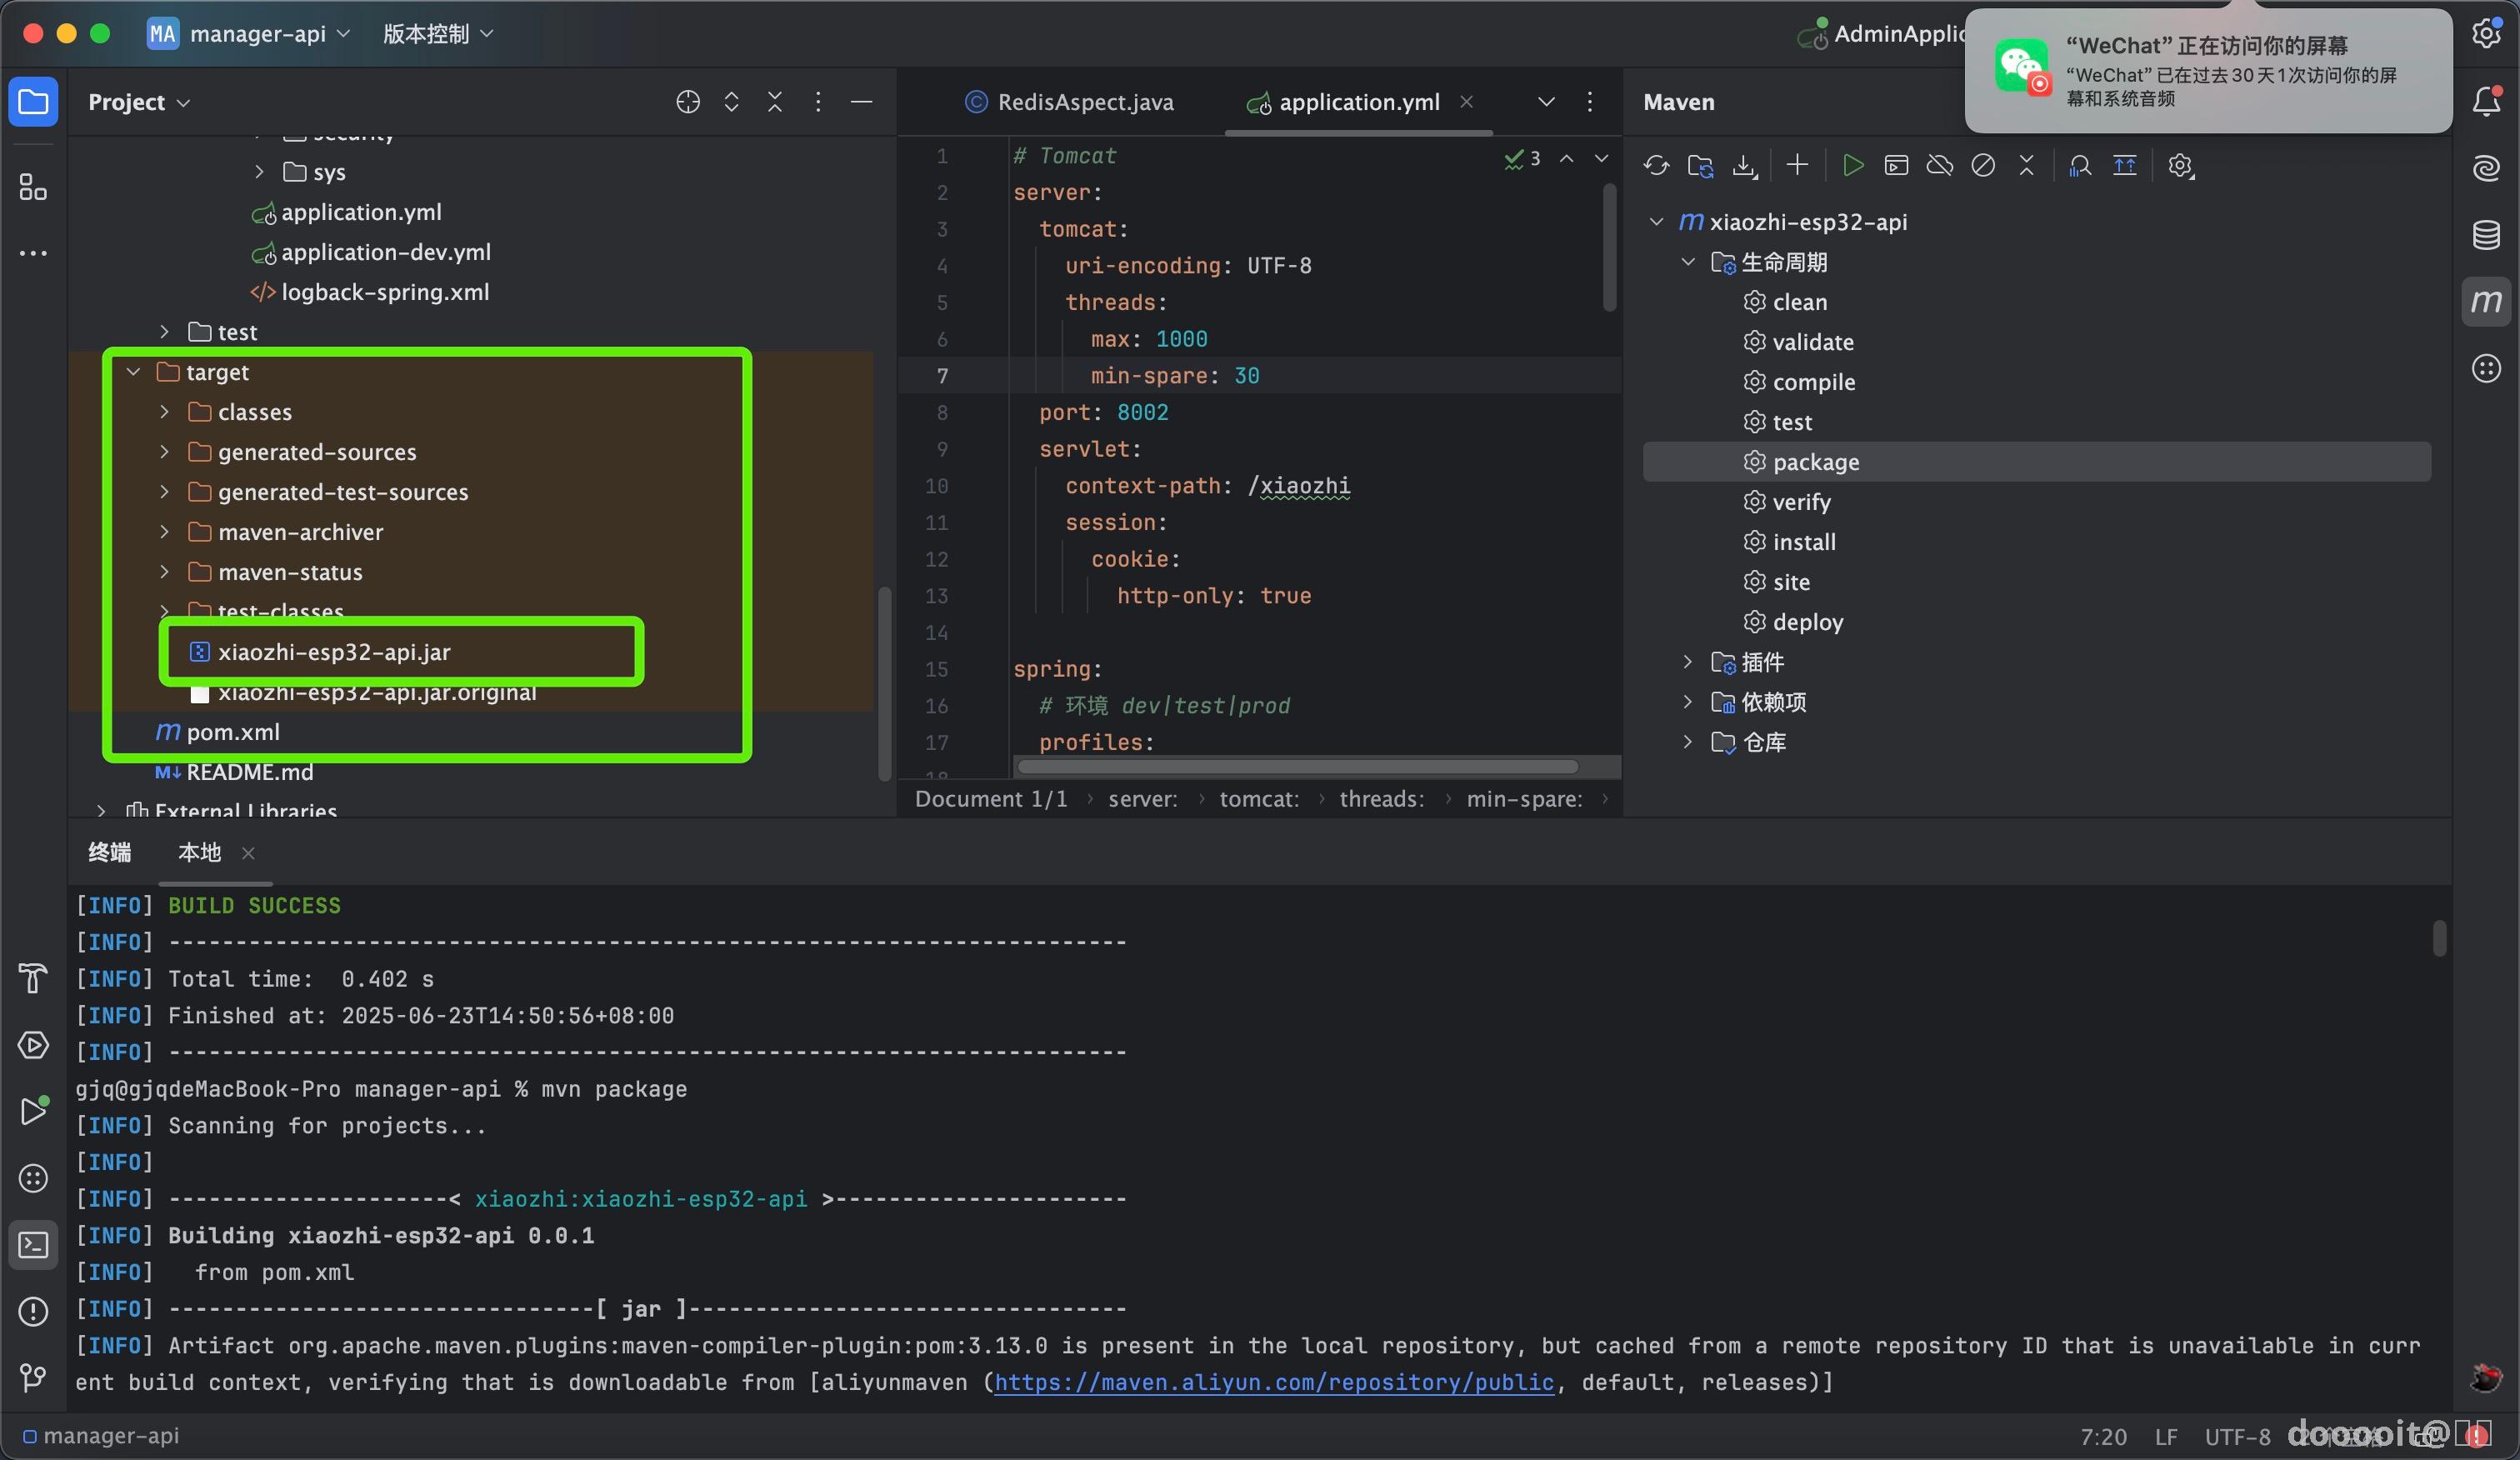Screen dimensions: 2520x1460
Task: Select the 本地 terminal tab
Action: point(200,852)
